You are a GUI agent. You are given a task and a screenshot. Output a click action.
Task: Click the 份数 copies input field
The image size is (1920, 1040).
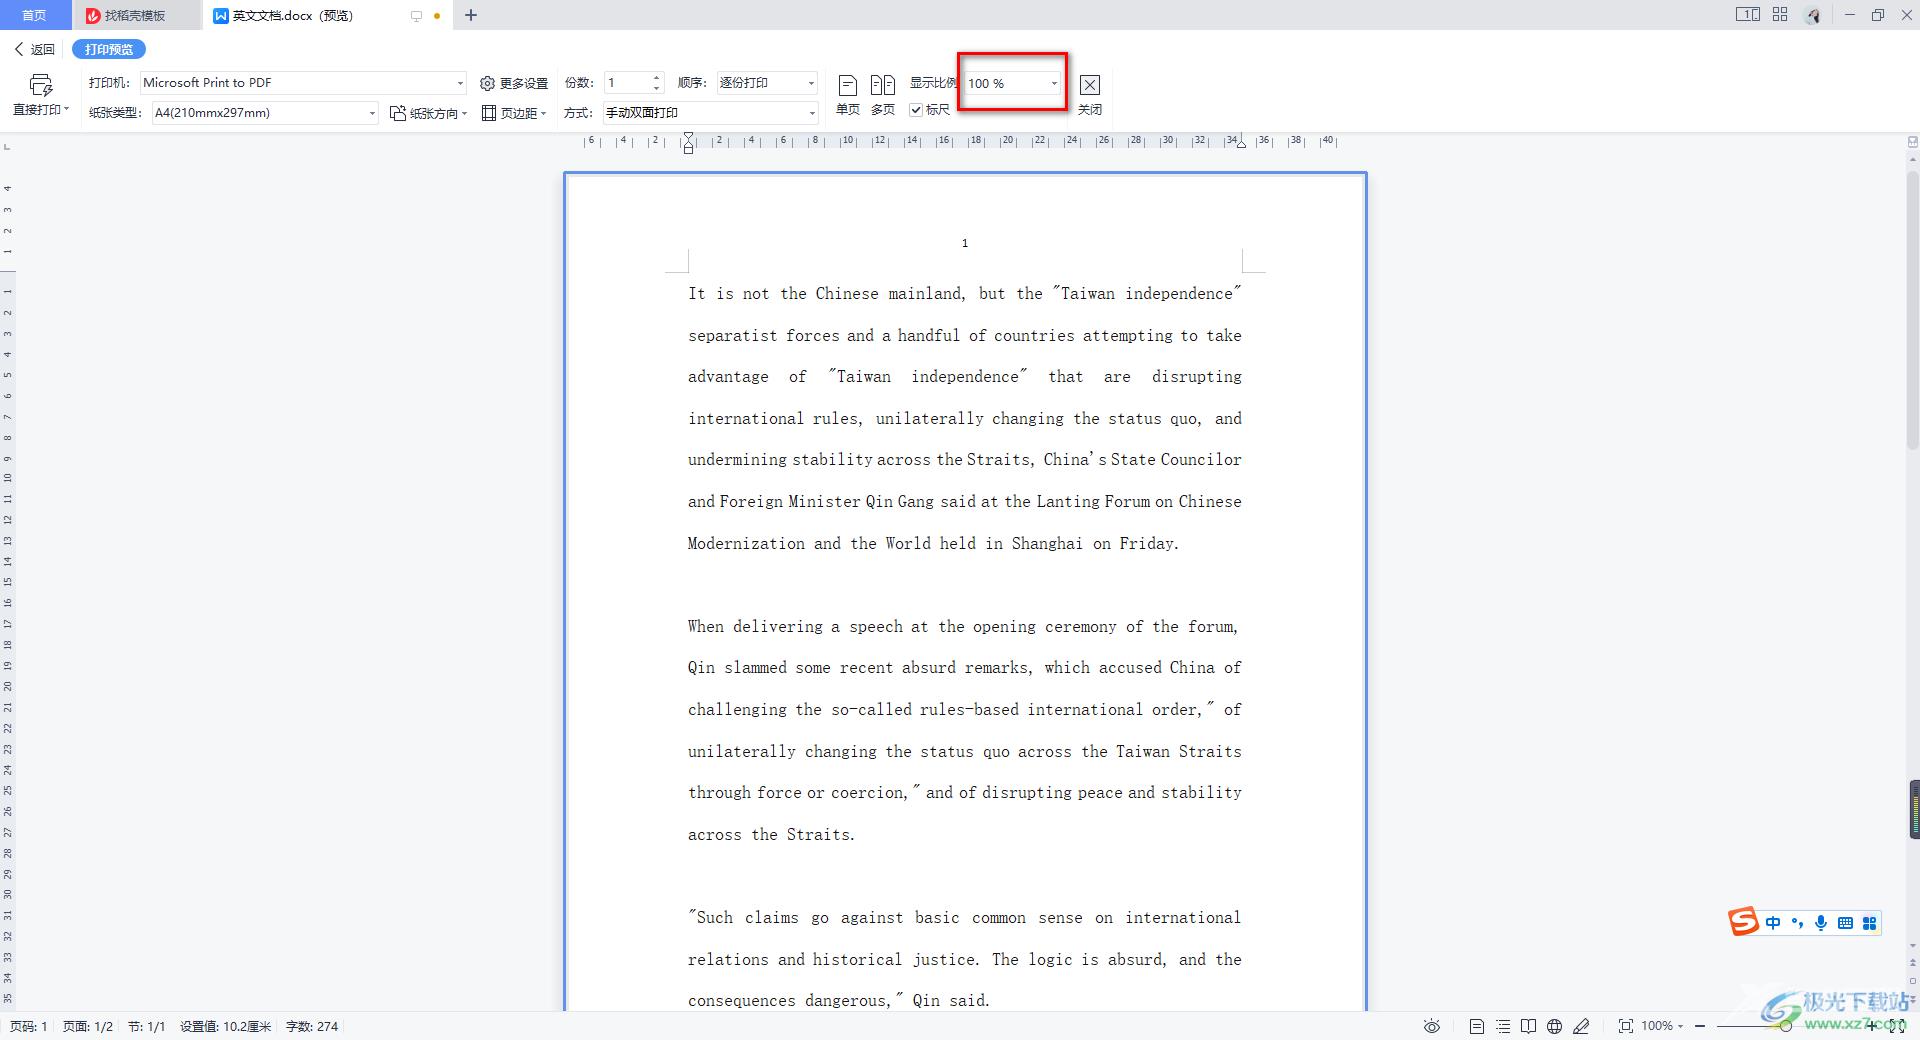pos(626,83)
